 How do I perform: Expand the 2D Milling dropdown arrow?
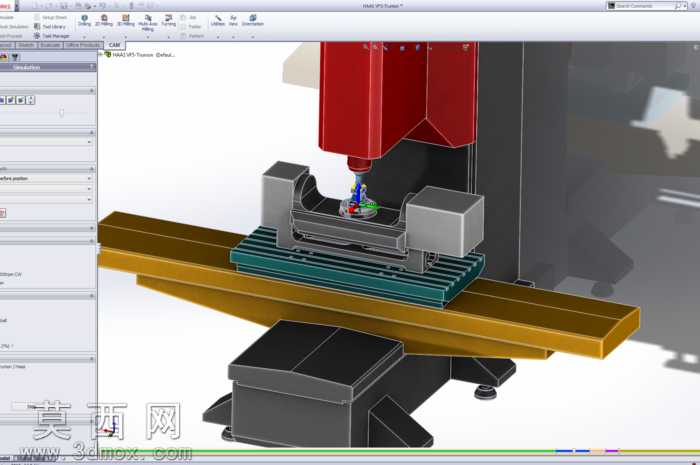click(104, 37)
